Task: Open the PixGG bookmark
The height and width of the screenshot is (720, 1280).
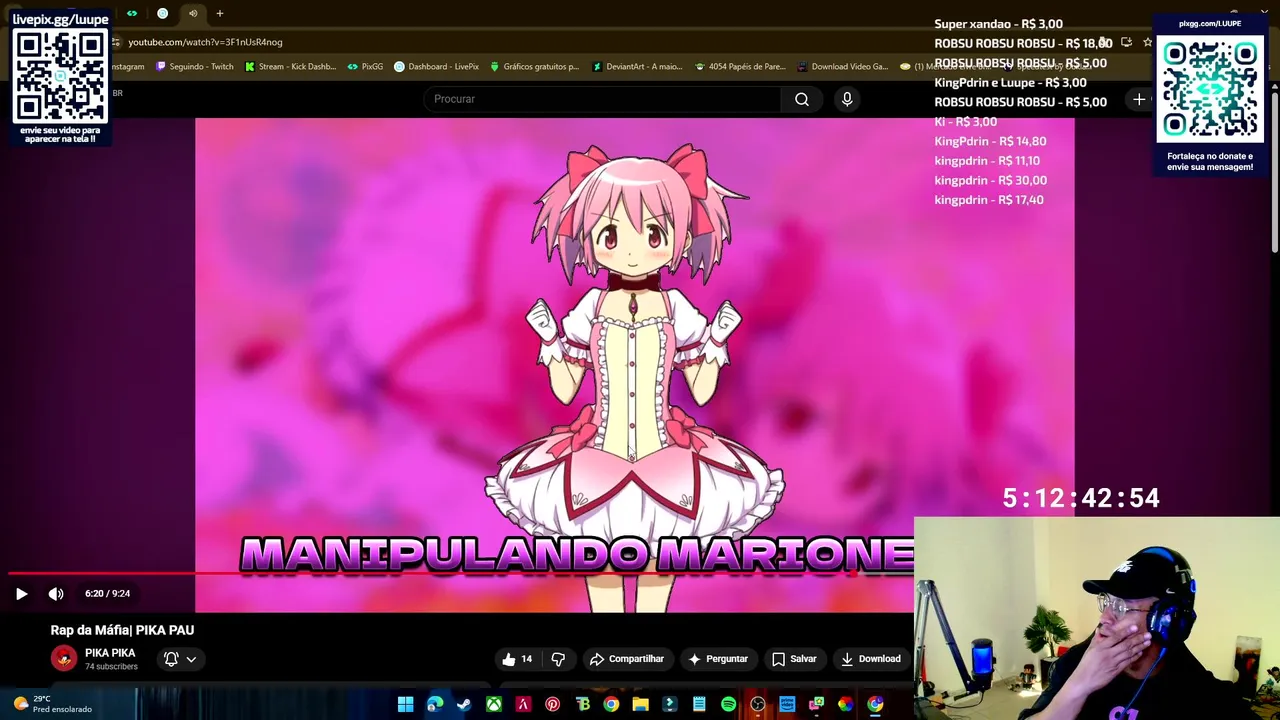Action: (365, 67)
